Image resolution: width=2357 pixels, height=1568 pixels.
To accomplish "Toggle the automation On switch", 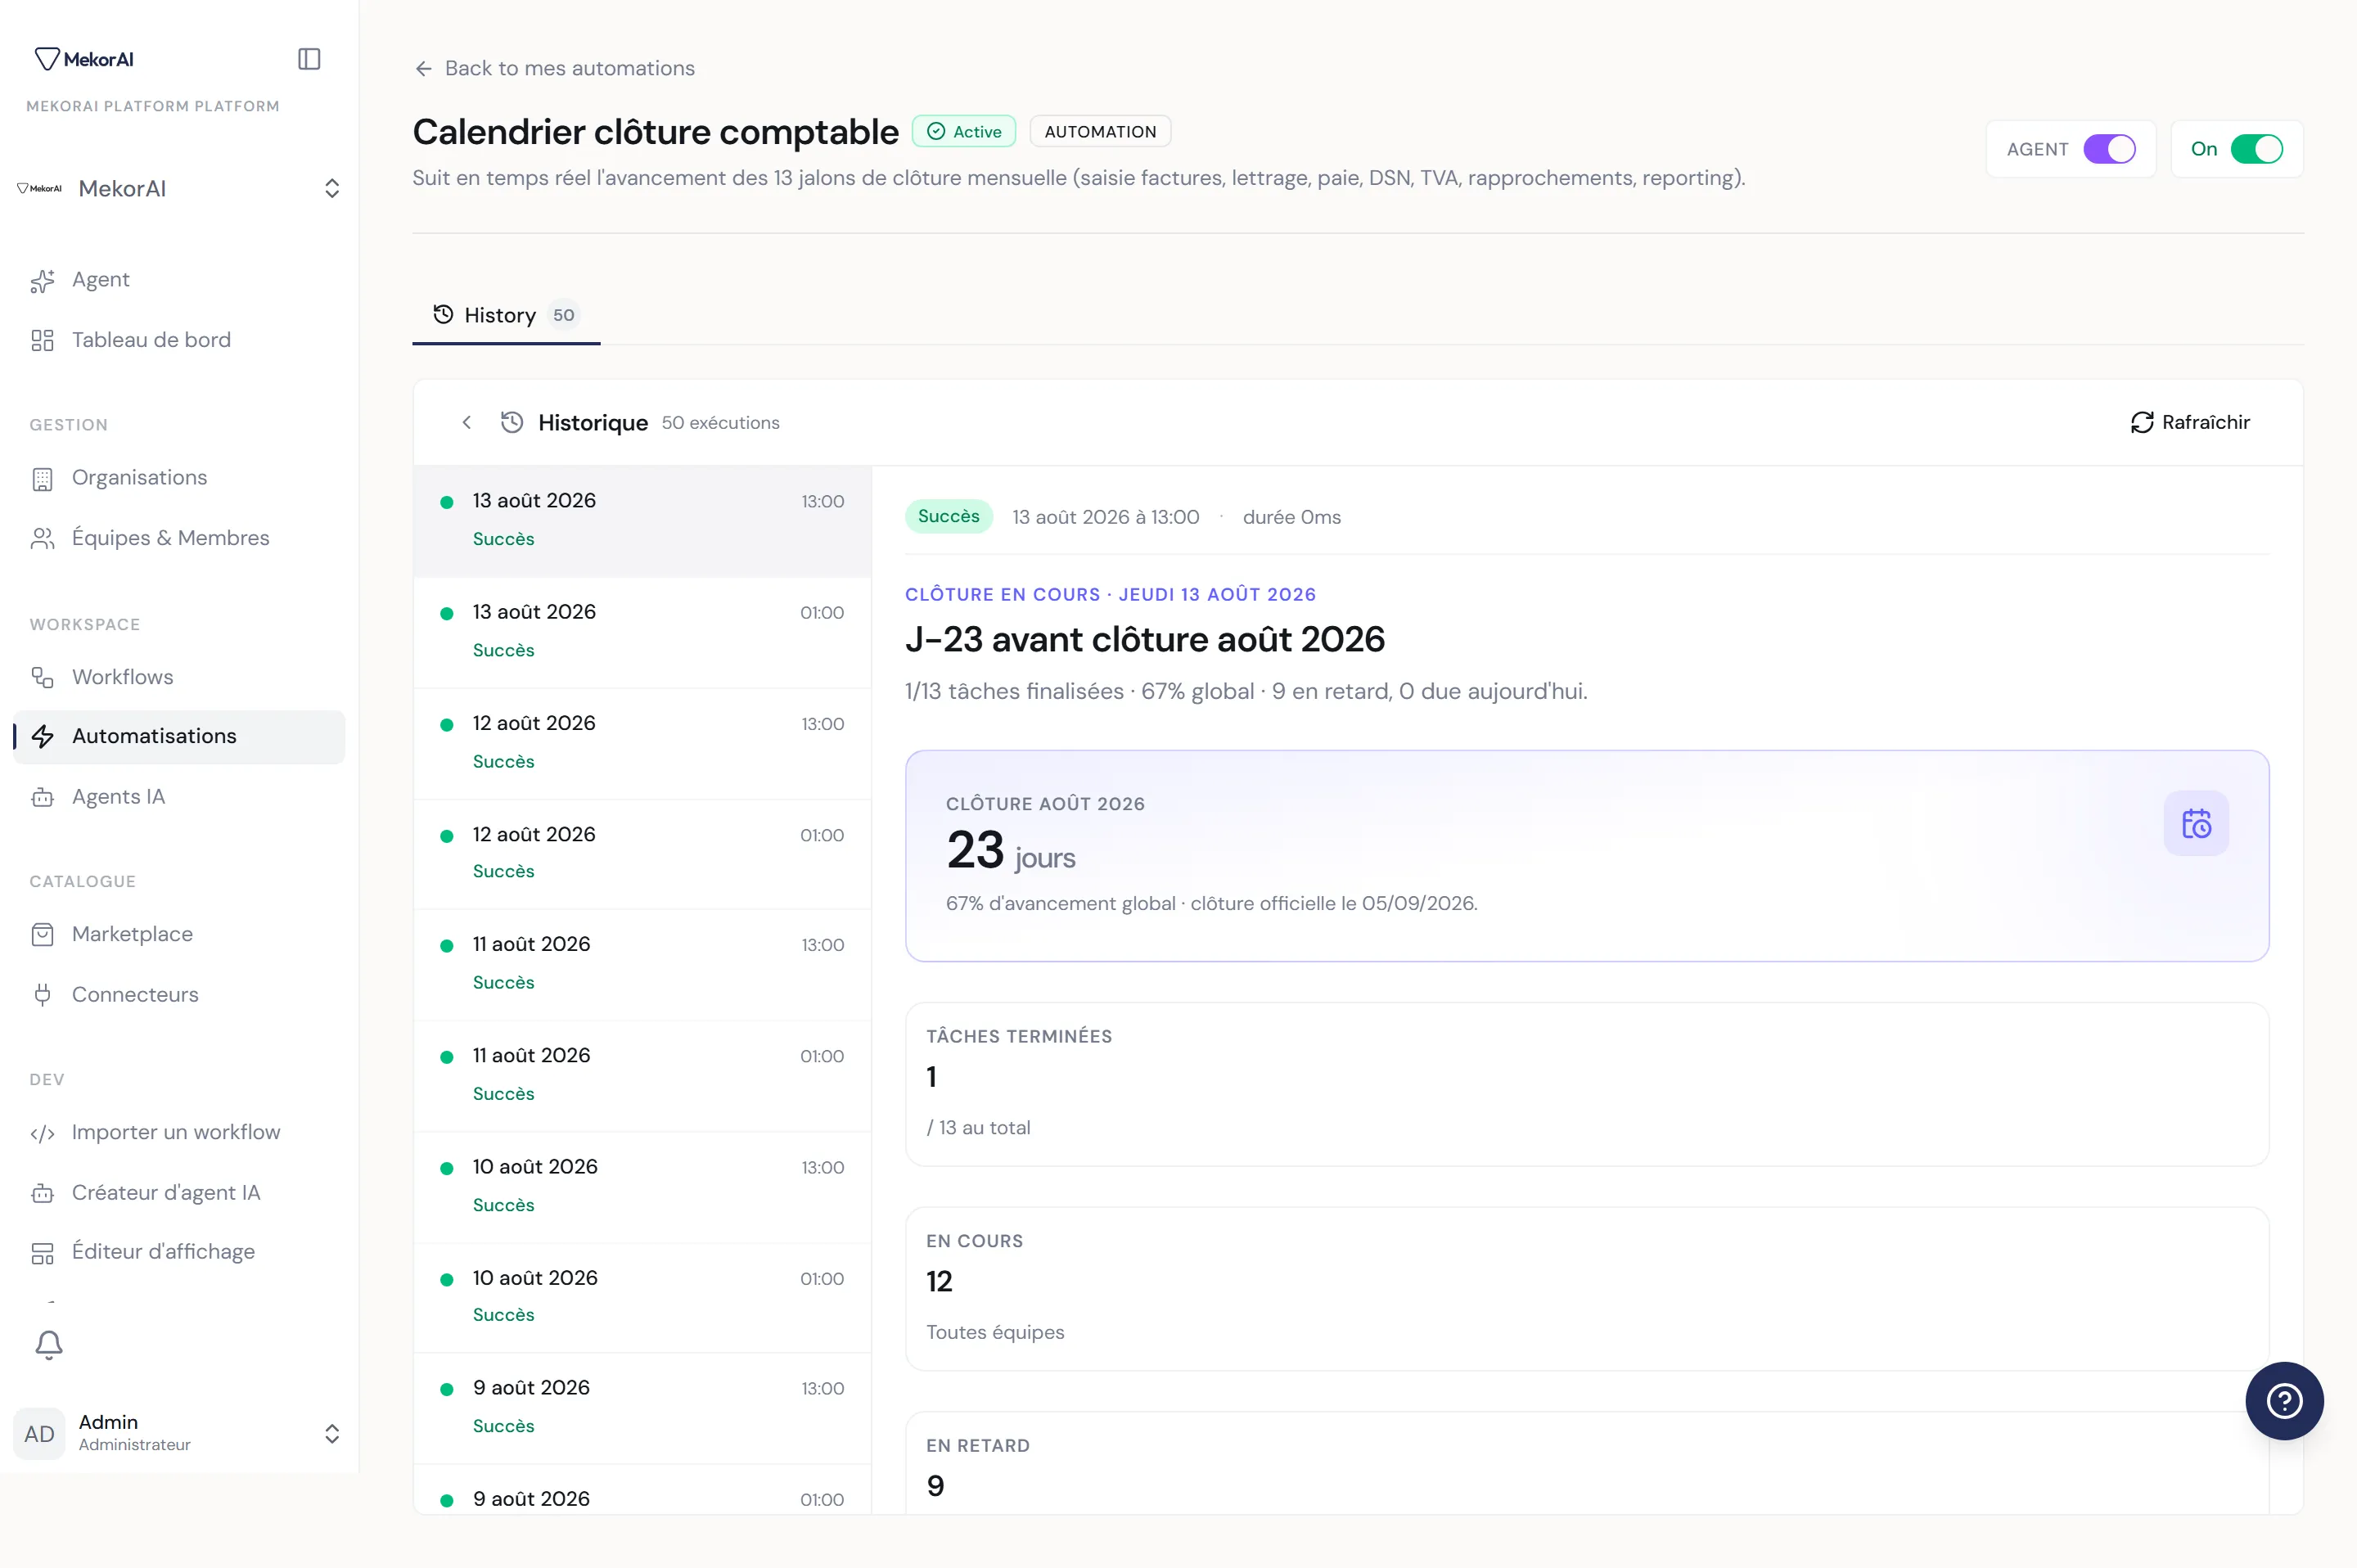I will [x=2257, y=149].
